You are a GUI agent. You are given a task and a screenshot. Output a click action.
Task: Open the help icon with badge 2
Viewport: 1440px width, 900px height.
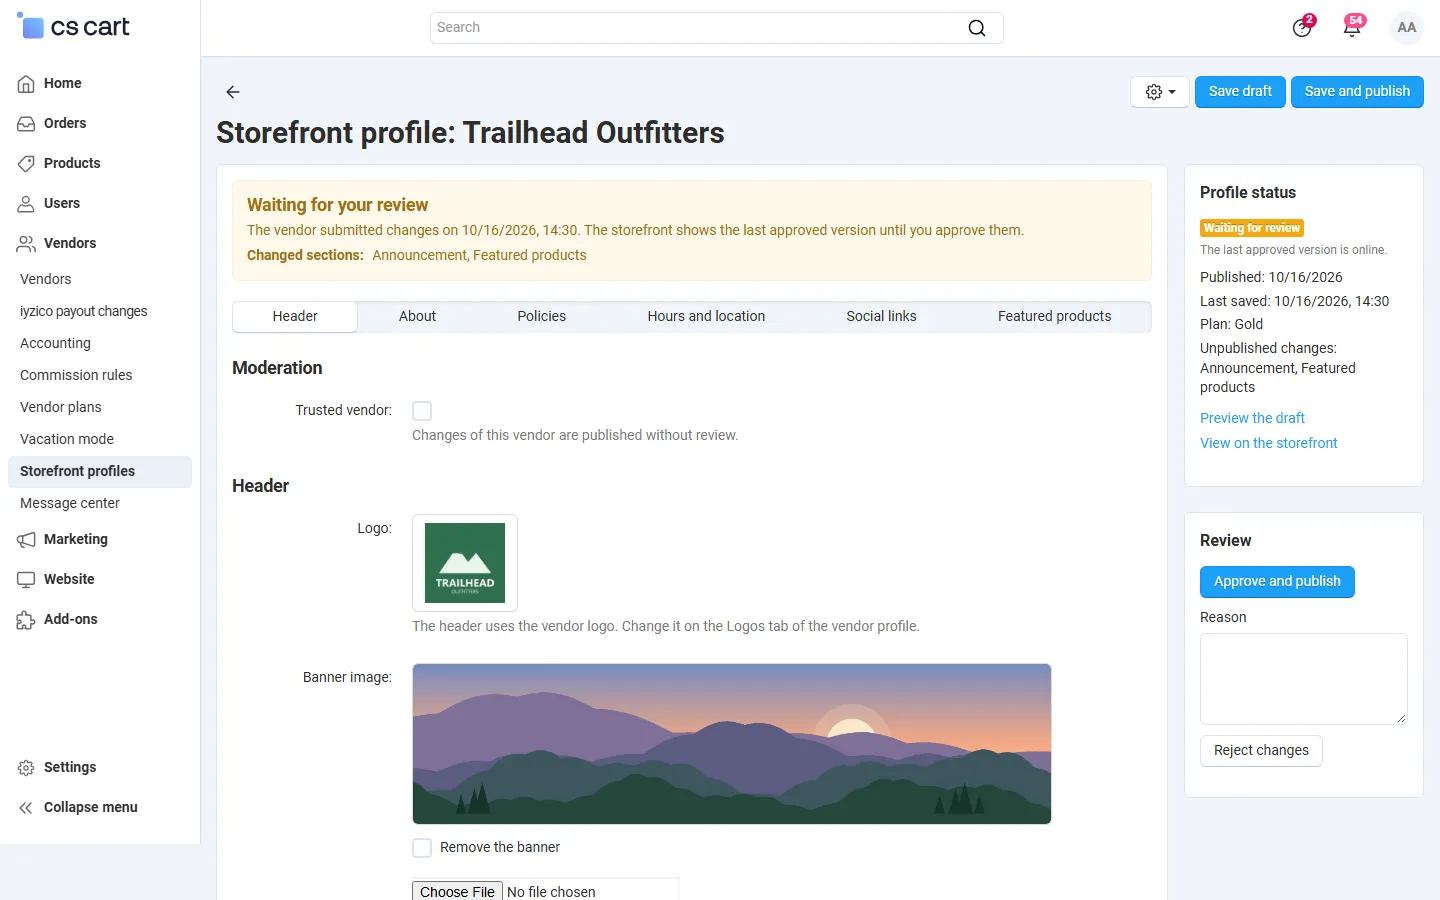coord(1302,27)
